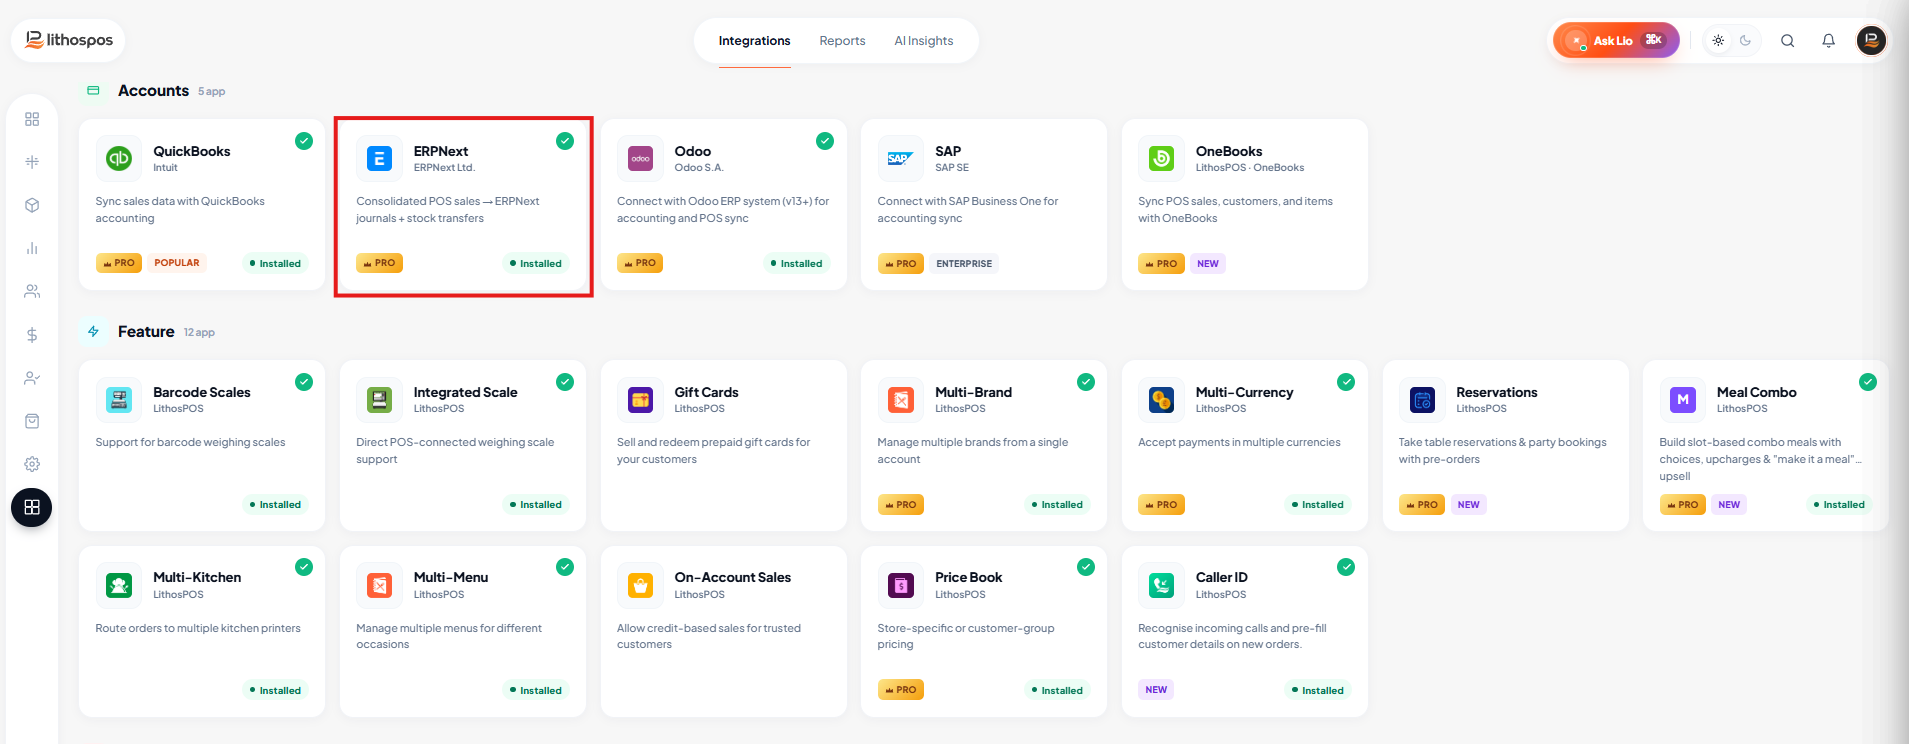The width and height of the screenshot is (1909, 744).
Task: Click the POPULAR badge on QuickBooks card
Action: coord(177,263)
